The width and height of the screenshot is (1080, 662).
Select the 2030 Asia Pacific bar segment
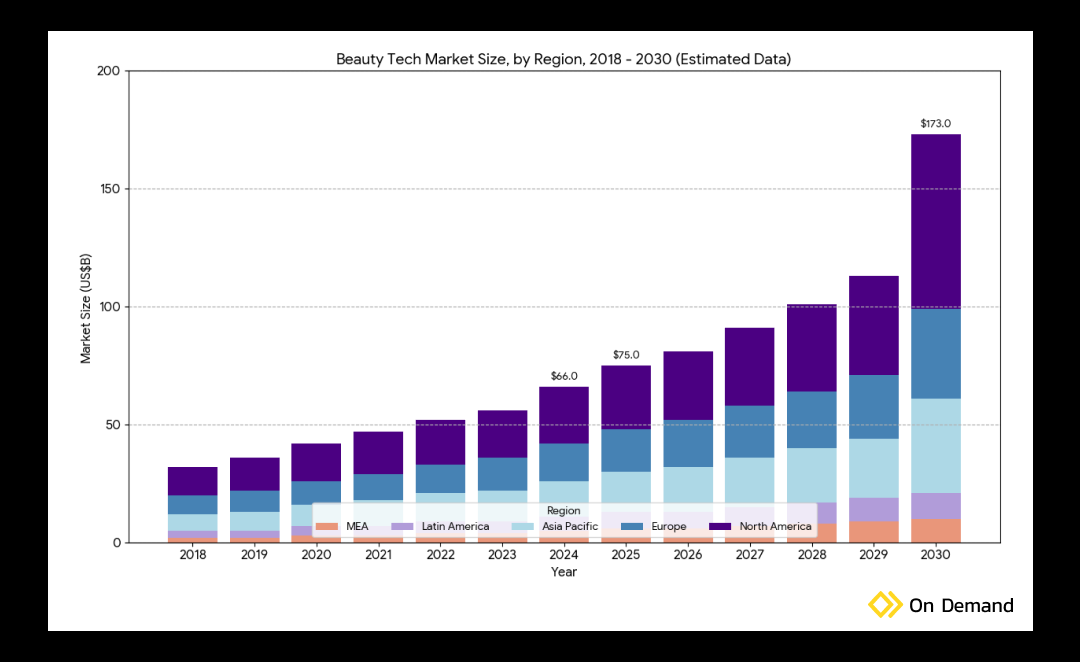point(935,445)
